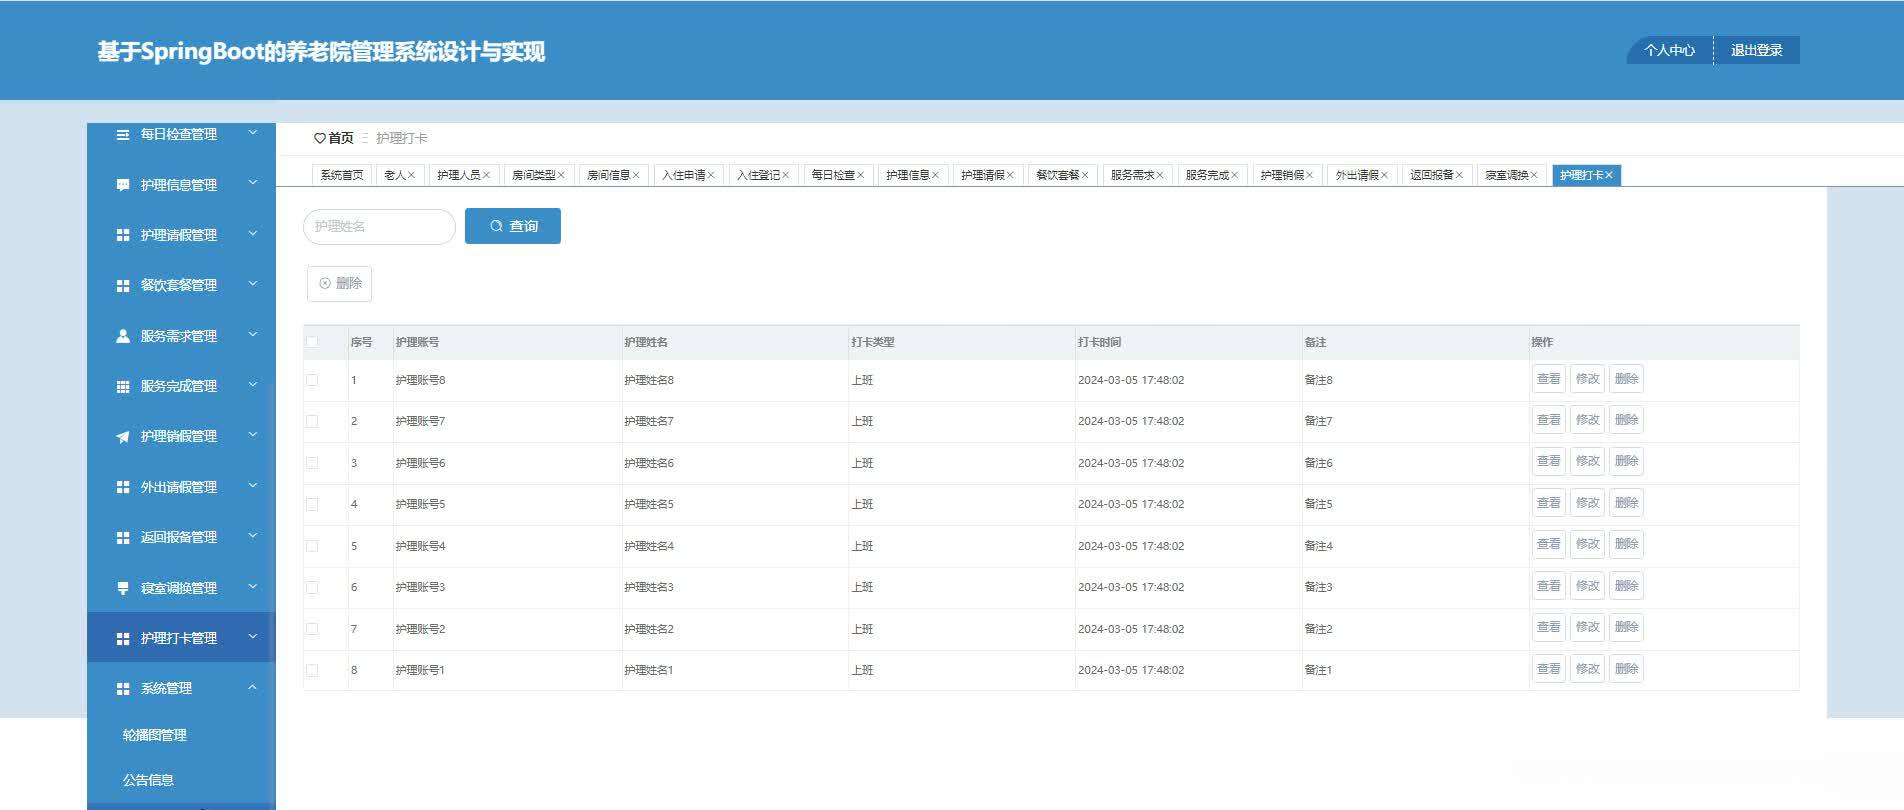This screenshot has height=810, width=1904.
Task: Close the 房间信息 tab with its X
Action: [636, 175]
